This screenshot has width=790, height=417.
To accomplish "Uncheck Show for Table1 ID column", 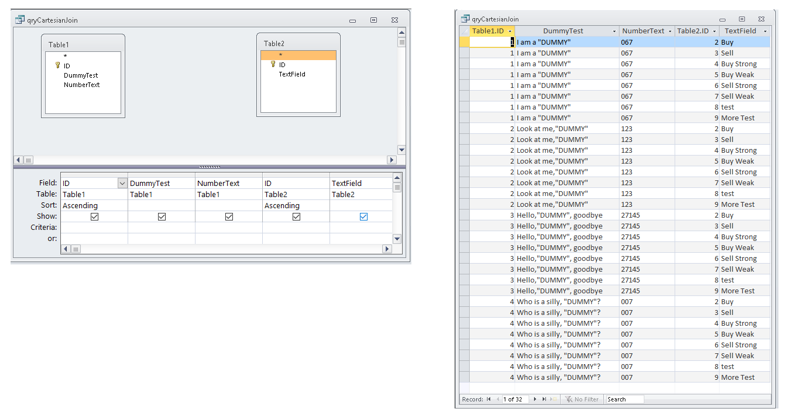I will coord(94,217).
